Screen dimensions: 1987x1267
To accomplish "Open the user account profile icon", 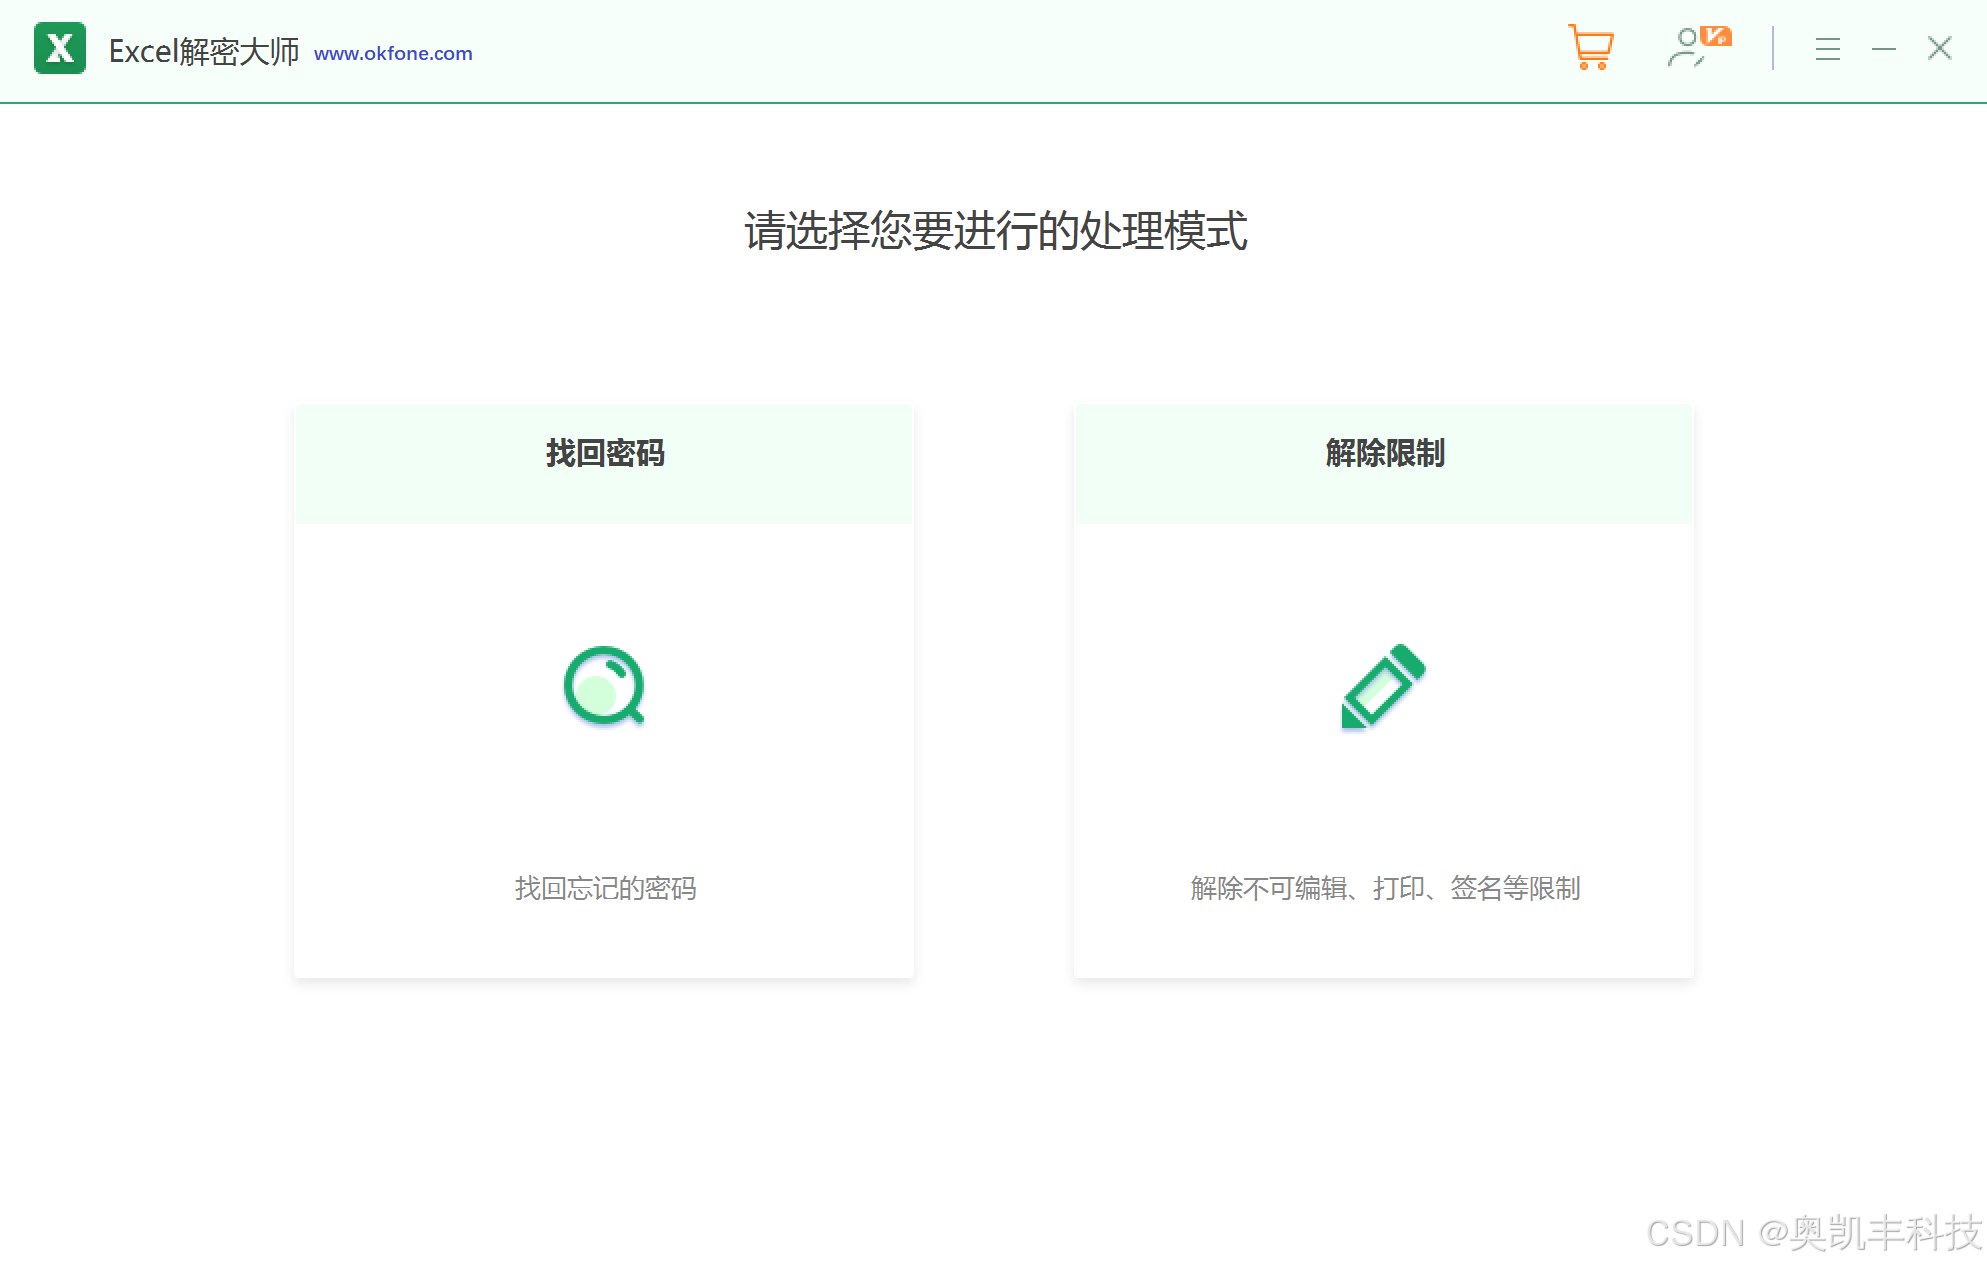I will [1686, 48].
